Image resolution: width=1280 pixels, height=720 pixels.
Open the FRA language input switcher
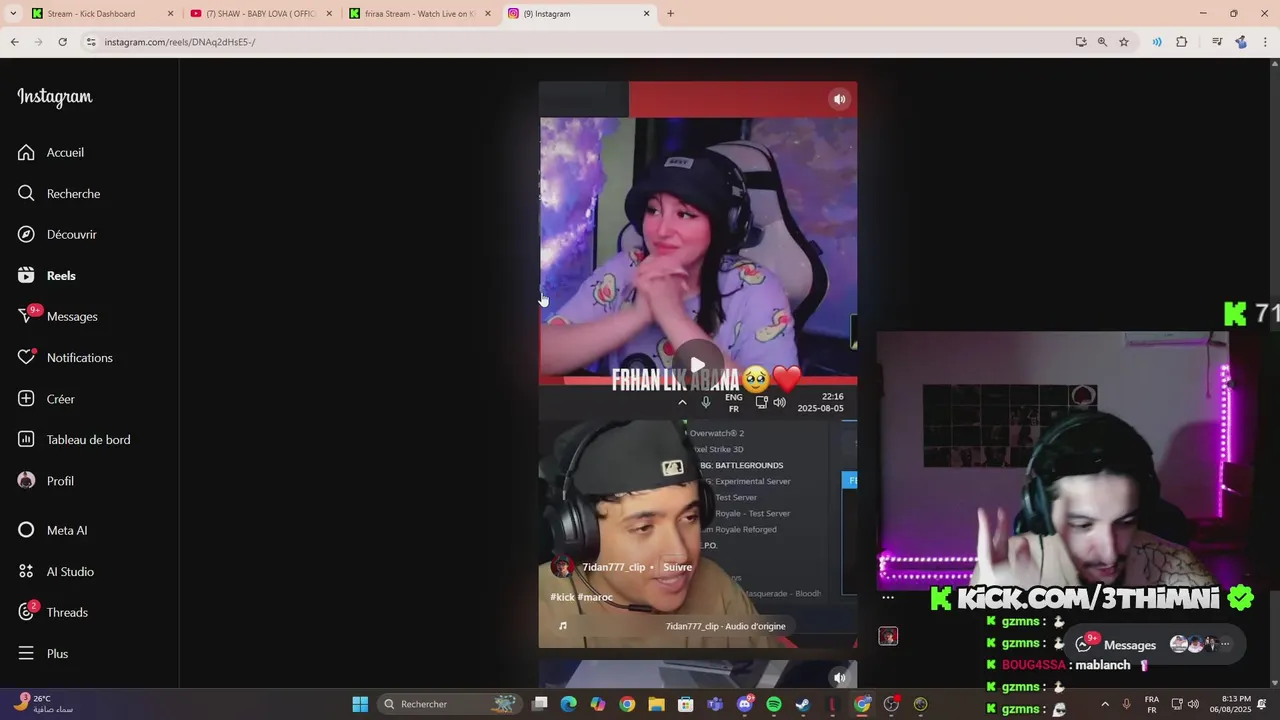point(1151,704)
